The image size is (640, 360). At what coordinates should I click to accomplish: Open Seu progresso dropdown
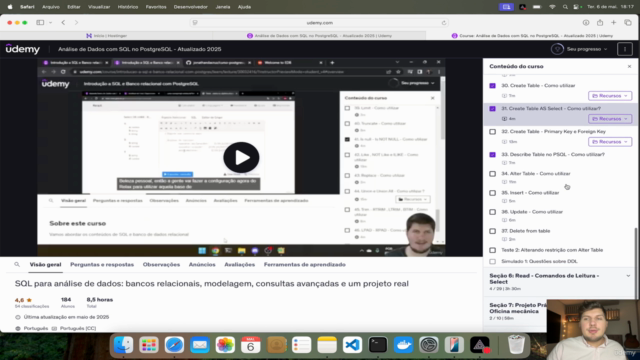coord(579,49)
